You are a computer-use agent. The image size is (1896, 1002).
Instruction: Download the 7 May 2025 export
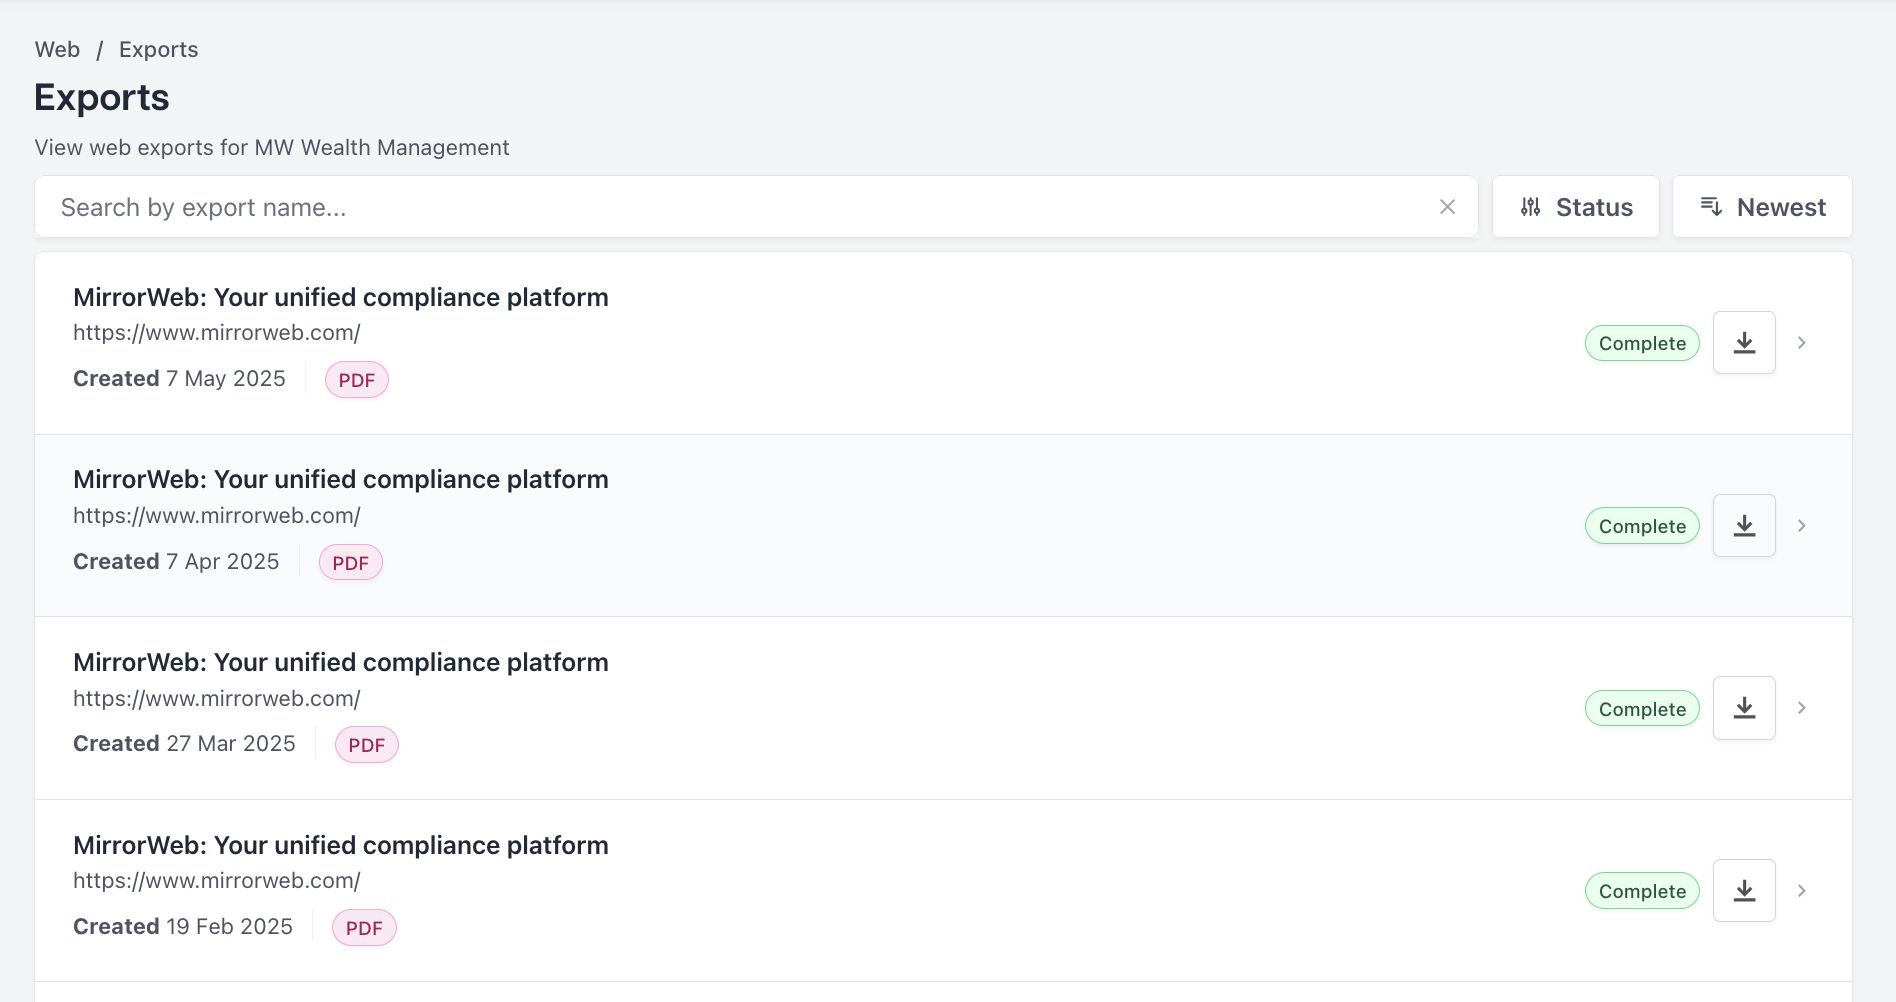coord(1744,343)
